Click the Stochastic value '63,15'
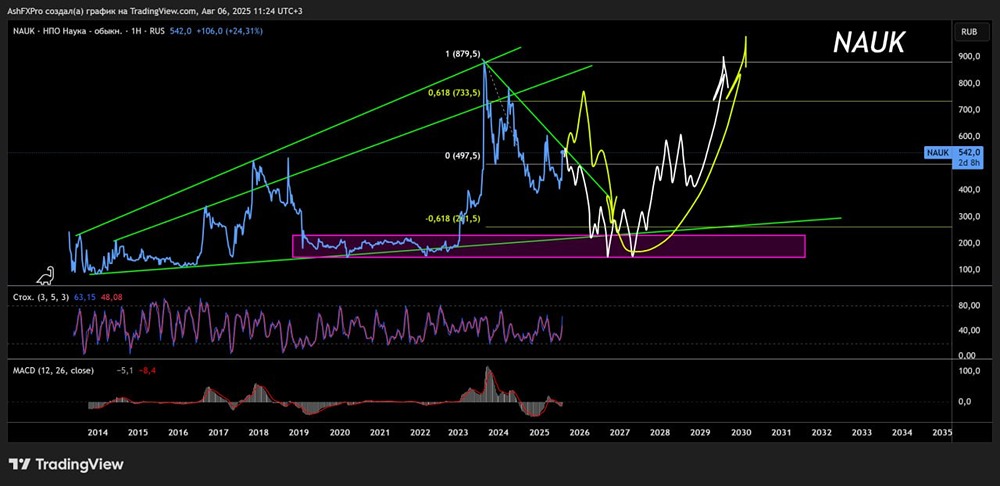The image size is (1000, 486). click(x=84, y=297)
